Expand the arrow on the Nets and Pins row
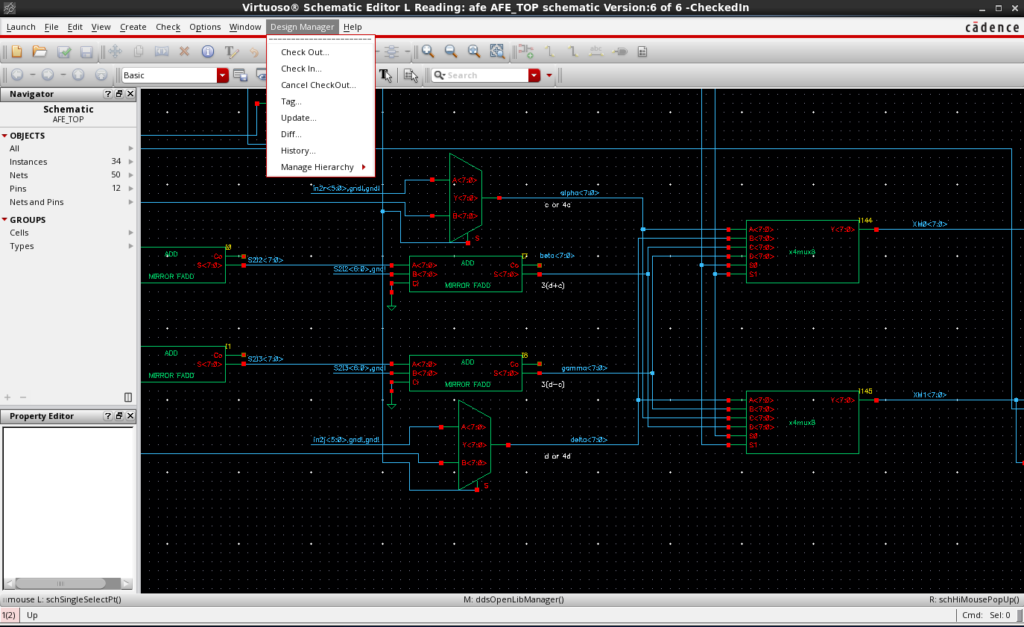The image size is (1024, 627). pyautogui.click(x=131, y=202)
